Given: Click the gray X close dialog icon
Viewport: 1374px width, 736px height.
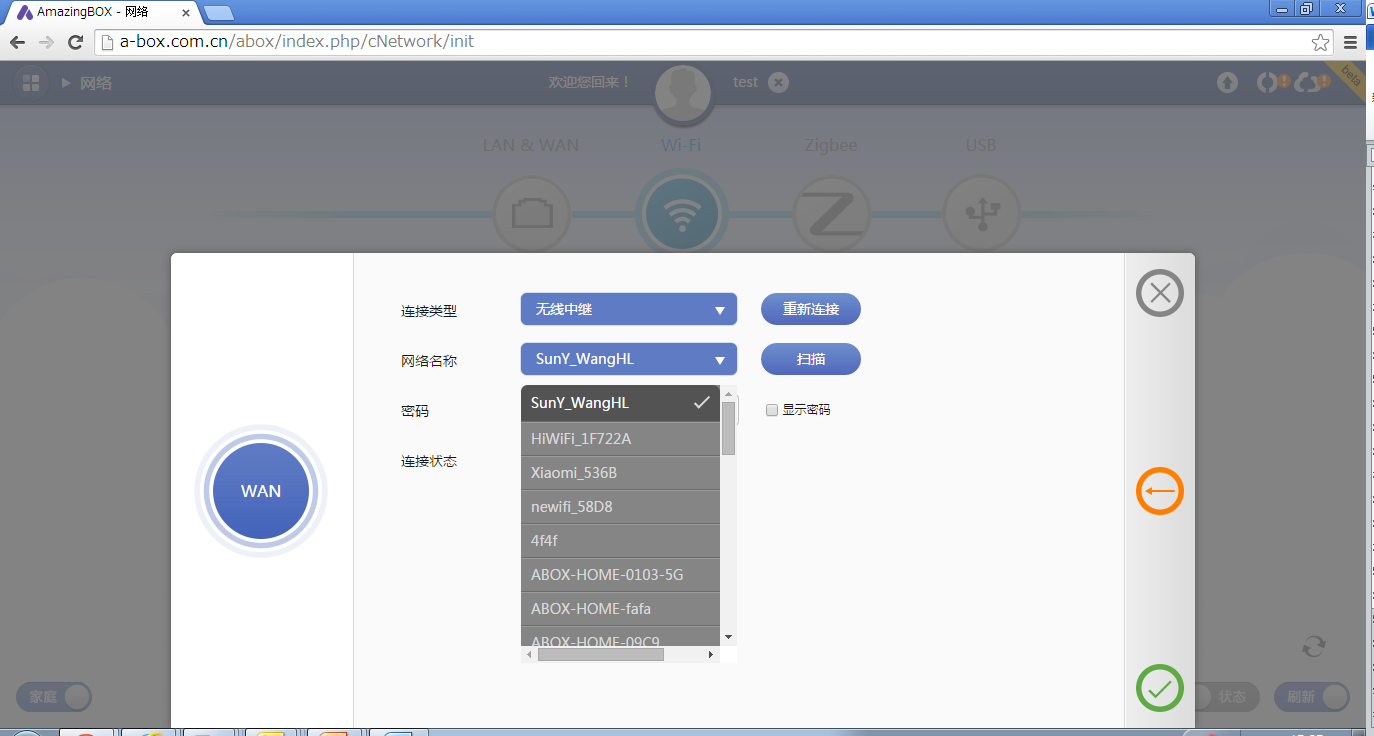Looking at the screenshot, I should click(1159, 293).
